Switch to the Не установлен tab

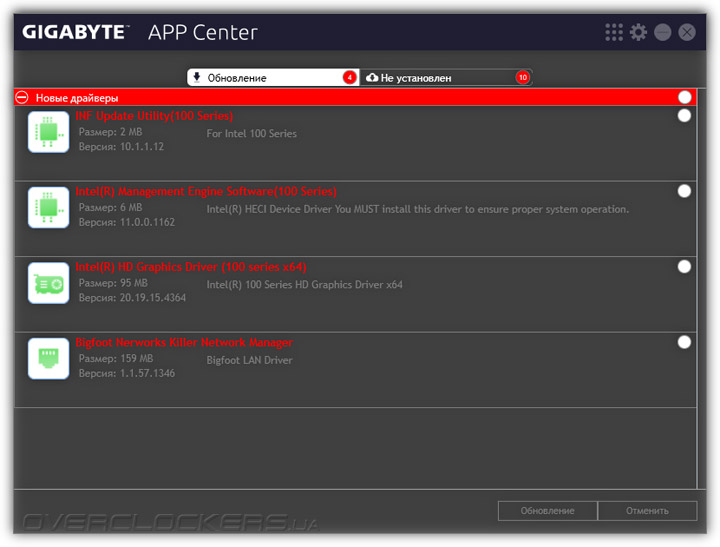[x=446, y=78]
